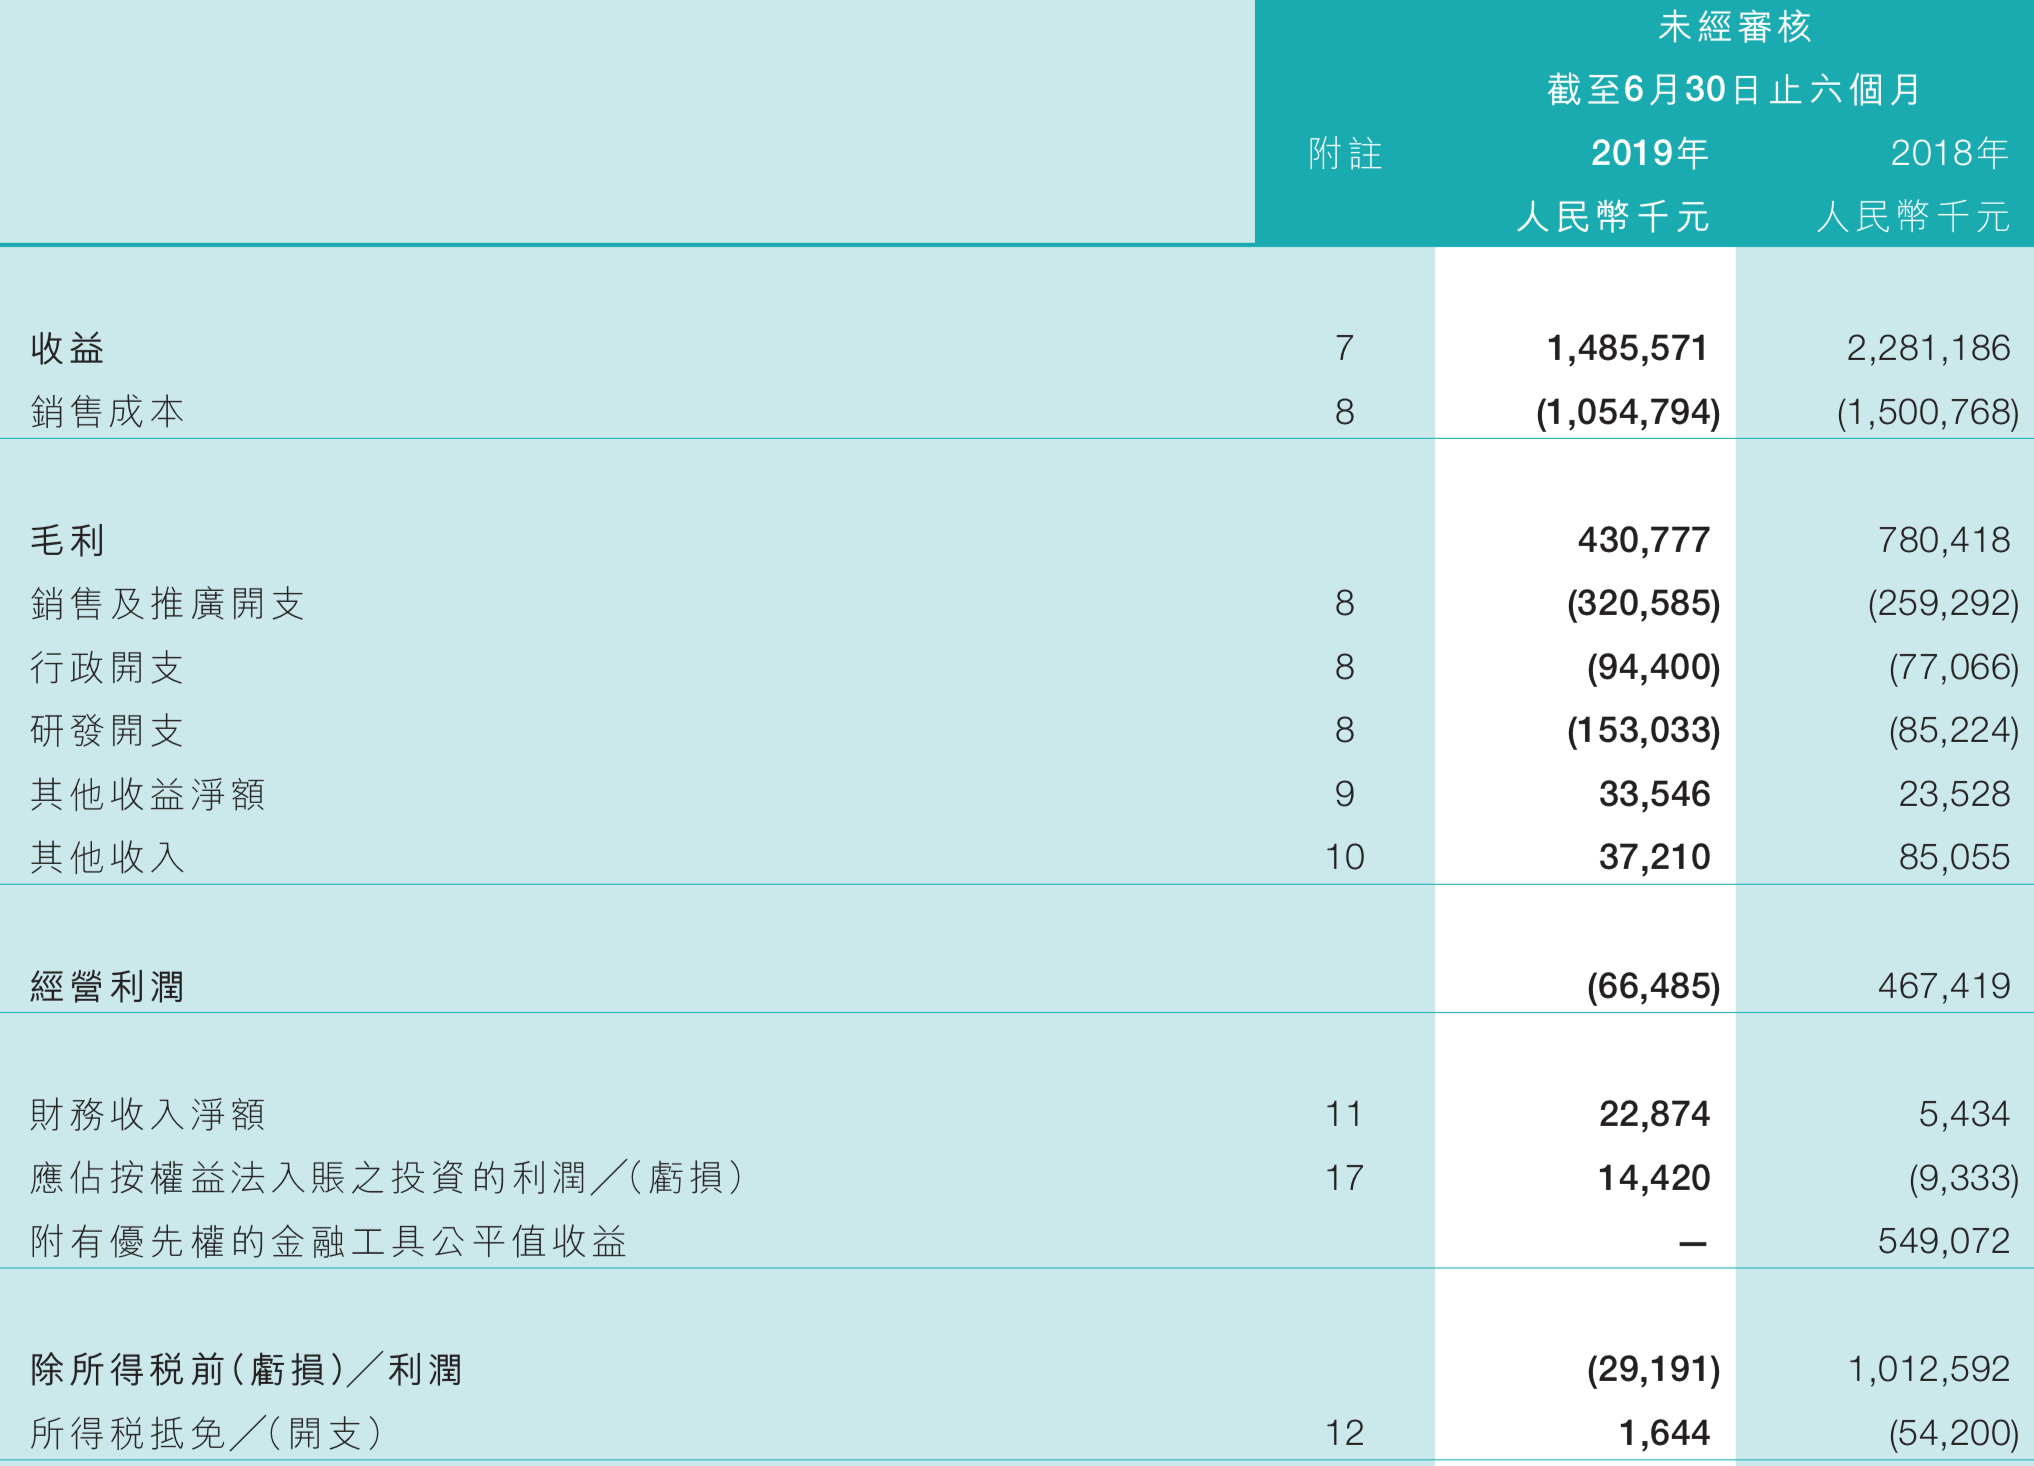Click the 2018 revenue figure 2,281,186

click(x=1927, y=348)
